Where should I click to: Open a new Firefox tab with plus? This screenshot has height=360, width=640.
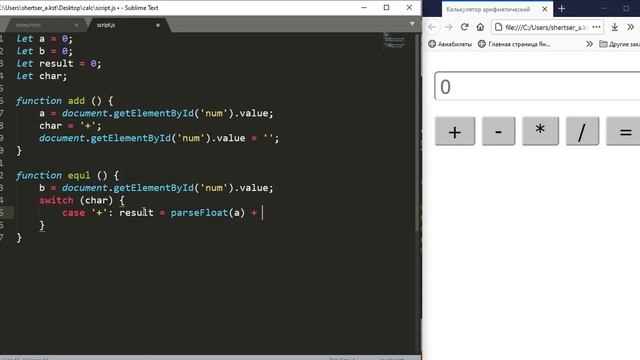pos(562,9)
